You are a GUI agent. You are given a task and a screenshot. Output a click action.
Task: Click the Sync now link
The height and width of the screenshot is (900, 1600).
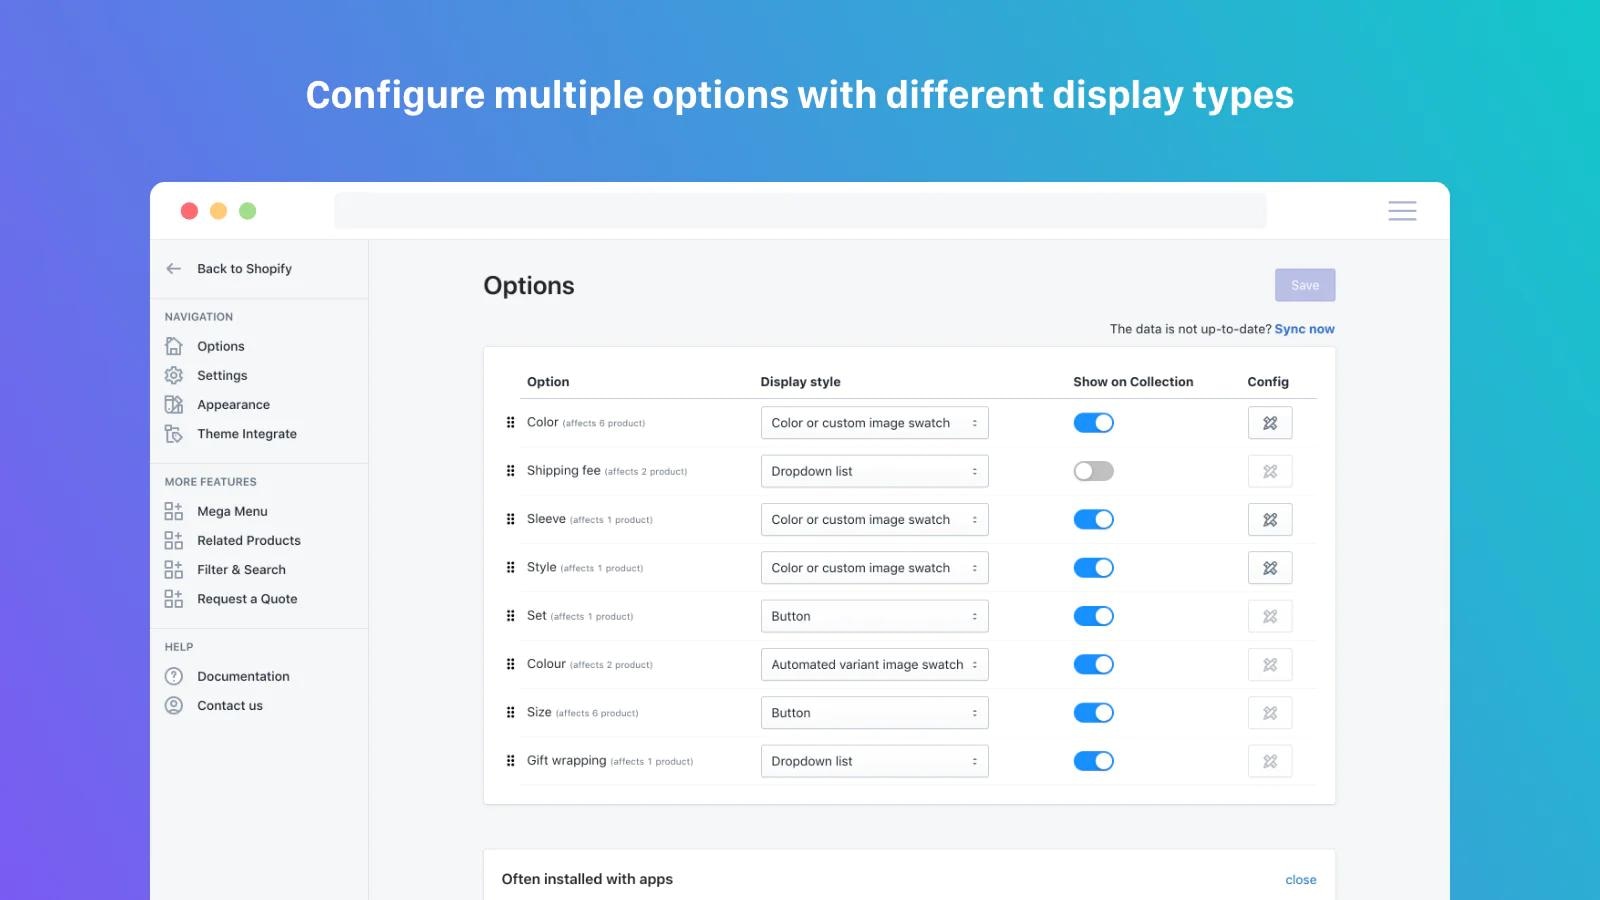[1304, 328]
